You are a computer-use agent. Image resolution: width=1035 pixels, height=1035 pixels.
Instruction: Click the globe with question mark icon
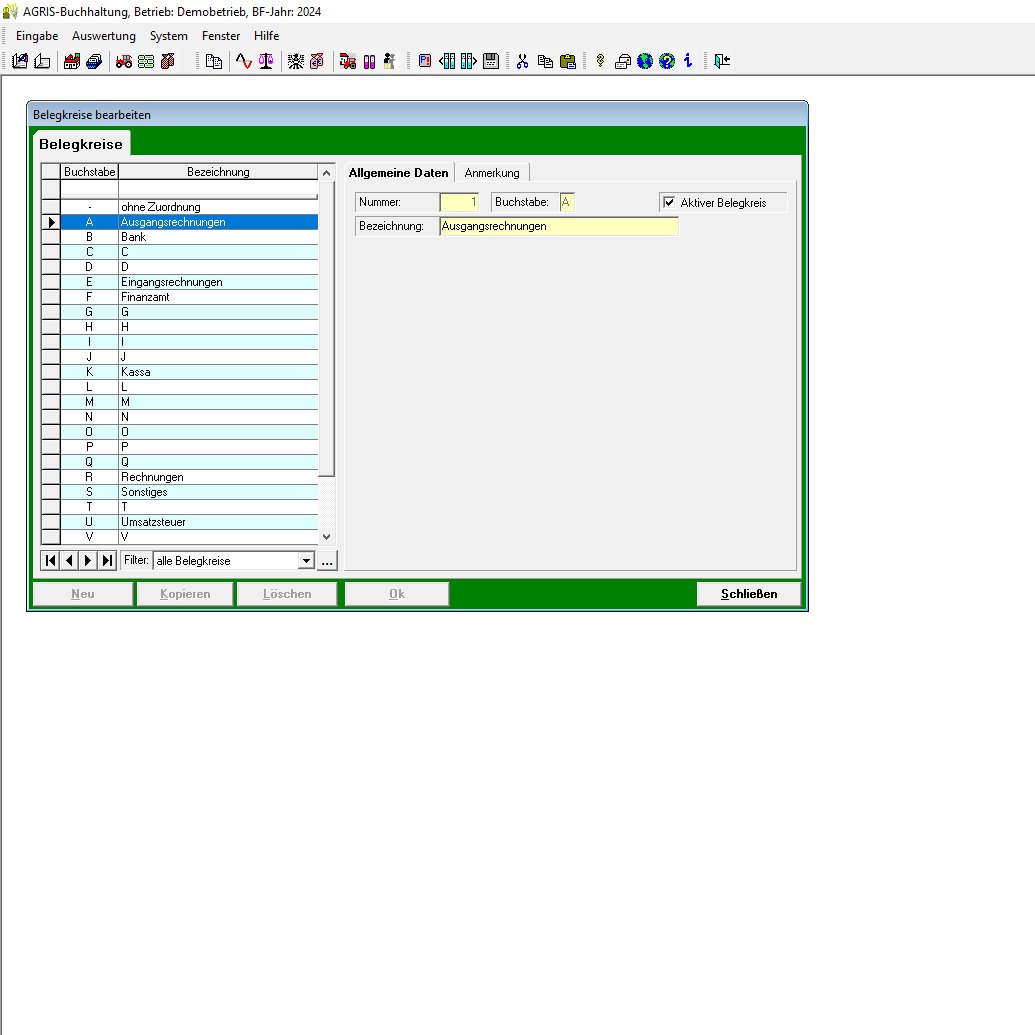pos(667,61)
